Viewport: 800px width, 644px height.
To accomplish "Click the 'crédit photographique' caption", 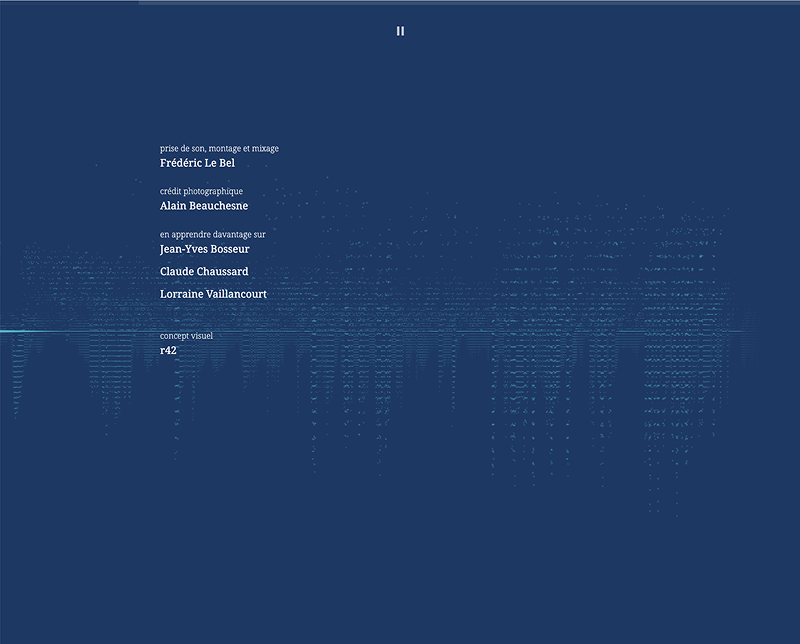I will (x=201, y=190).
